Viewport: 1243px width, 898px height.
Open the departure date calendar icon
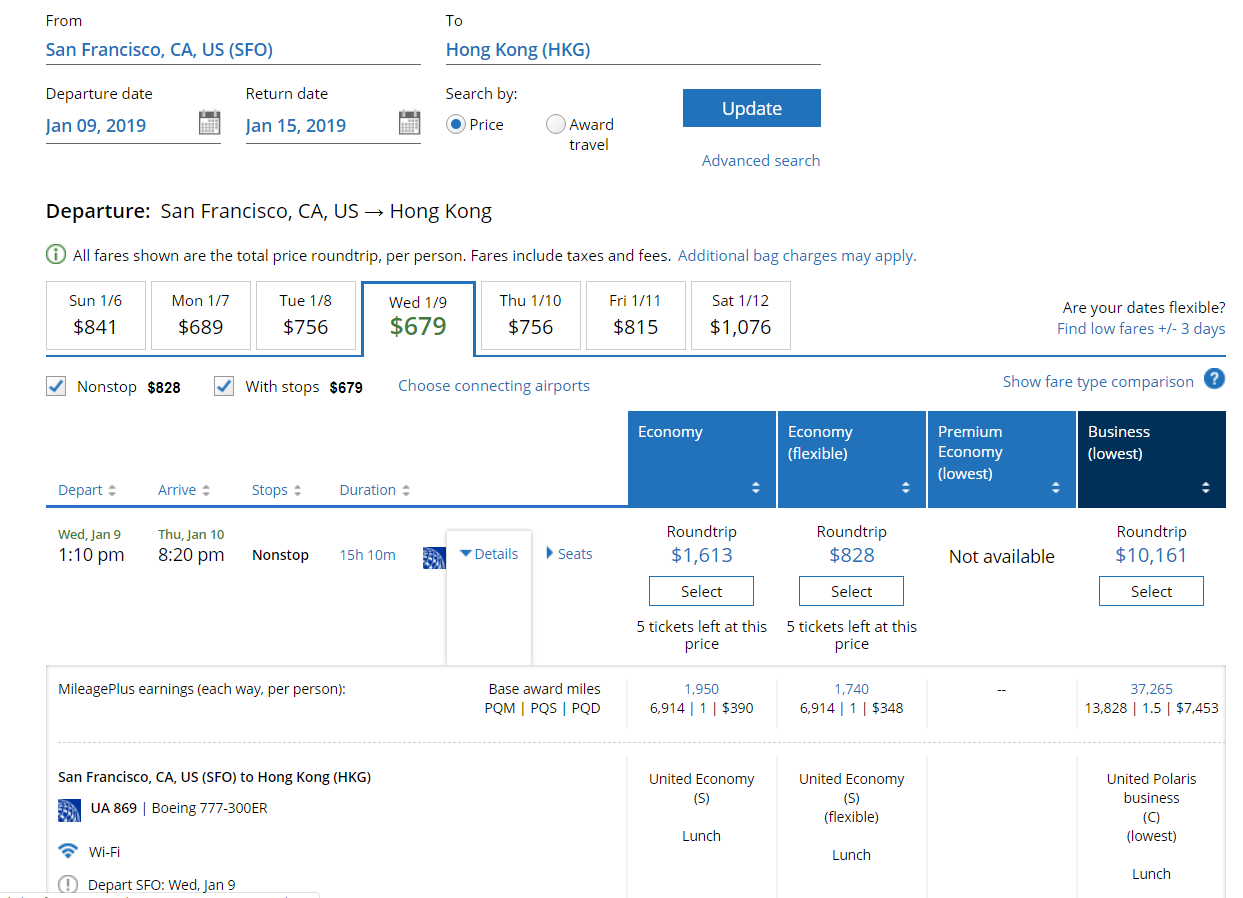[x=209, y=124]
